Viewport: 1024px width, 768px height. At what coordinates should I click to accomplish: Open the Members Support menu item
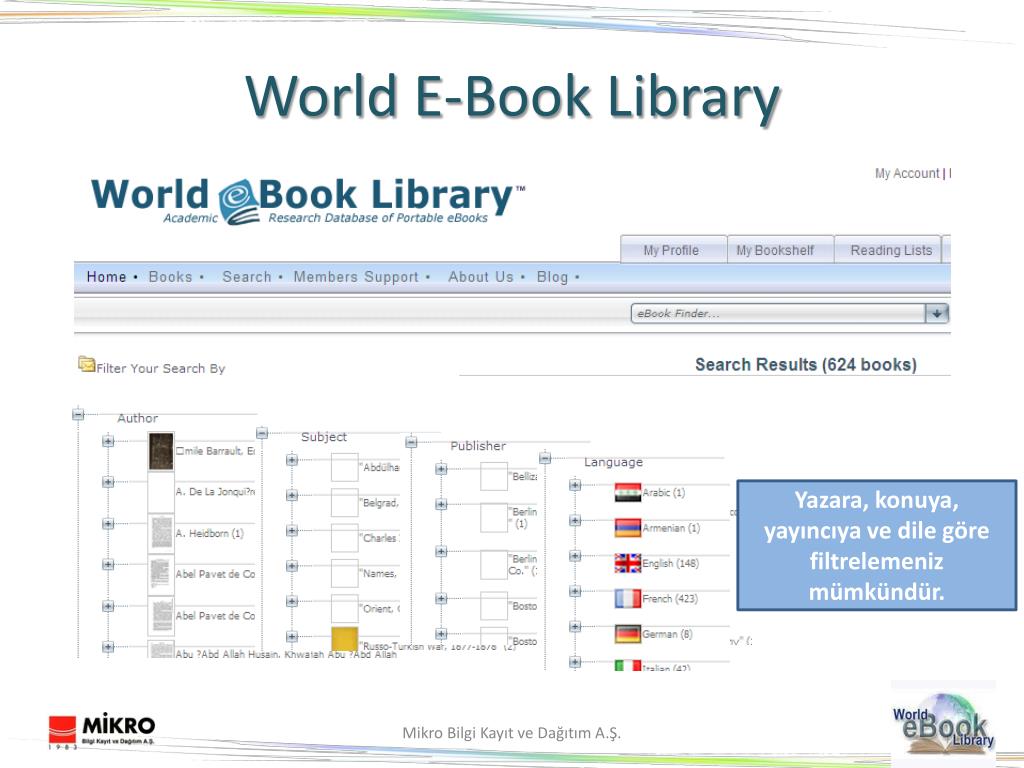[x=356, y=277]
